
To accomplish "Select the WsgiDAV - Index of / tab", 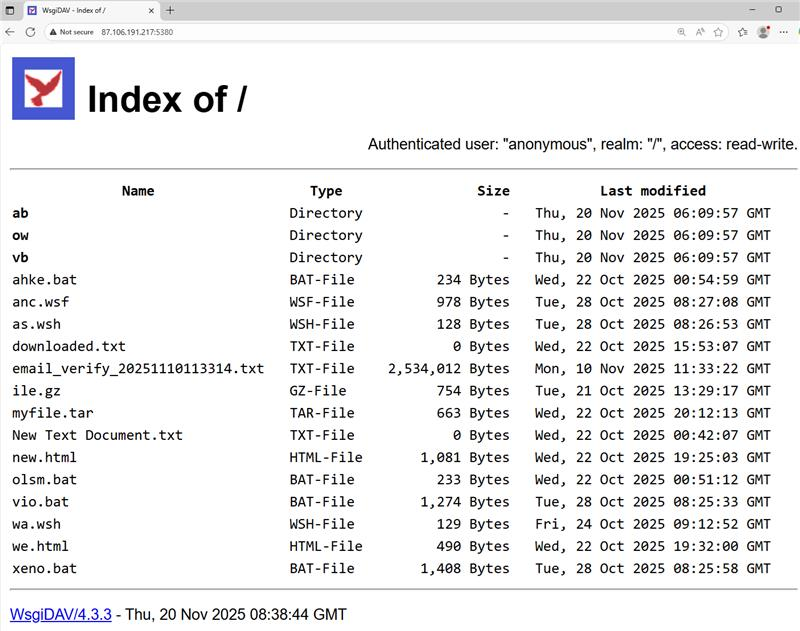I will (85, 10).
